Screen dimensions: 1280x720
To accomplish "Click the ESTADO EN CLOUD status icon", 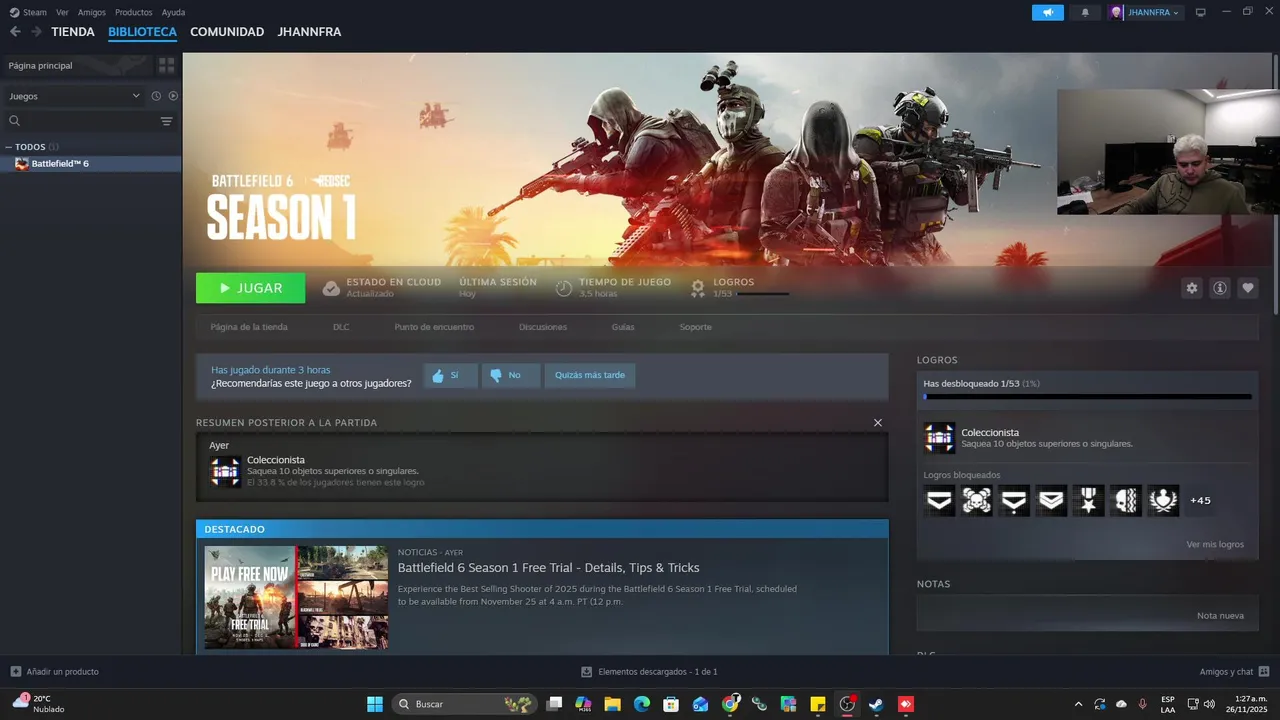I will [331, 288].
